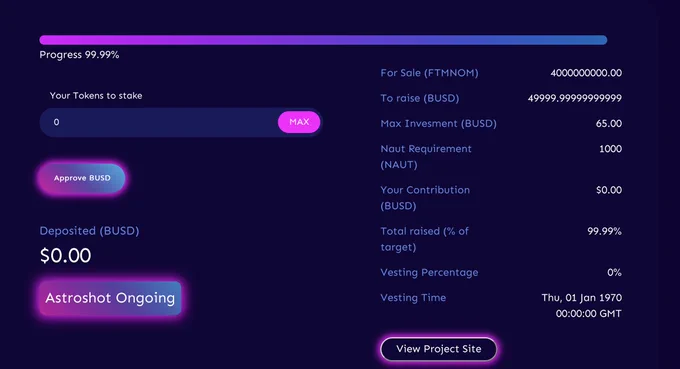The image size is (680, 369).
Task: Click the Max Invesment (BUSD) label
Action: coord(438,124)
